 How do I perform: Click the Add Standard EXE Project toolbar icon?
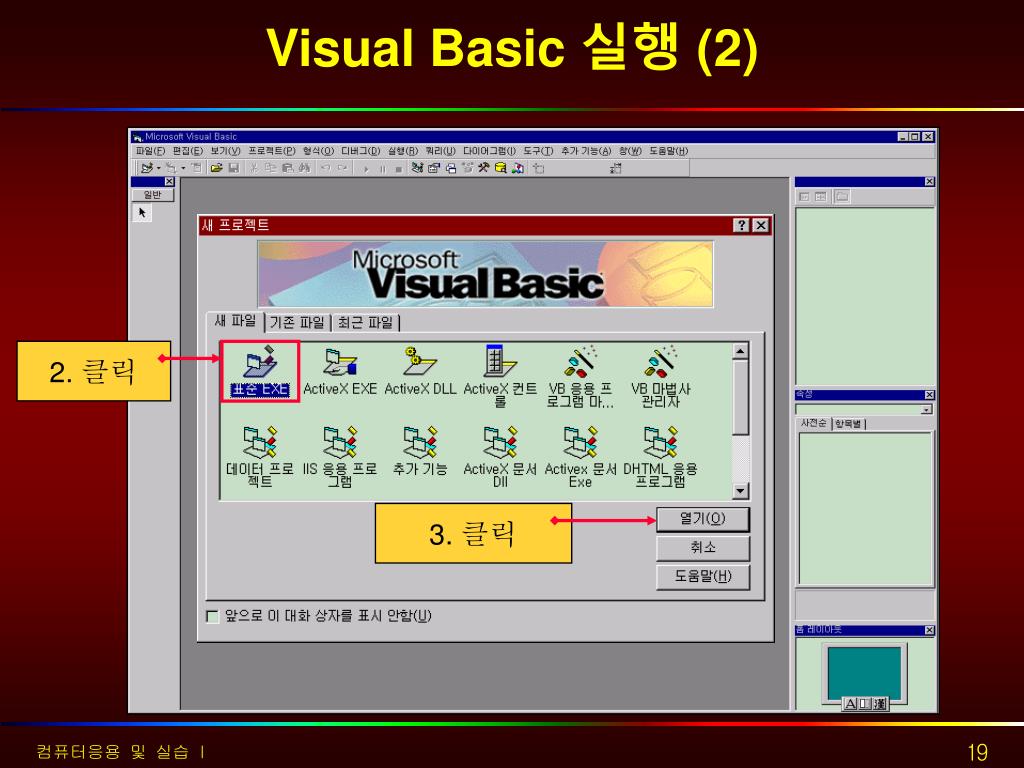pos(146,168)
